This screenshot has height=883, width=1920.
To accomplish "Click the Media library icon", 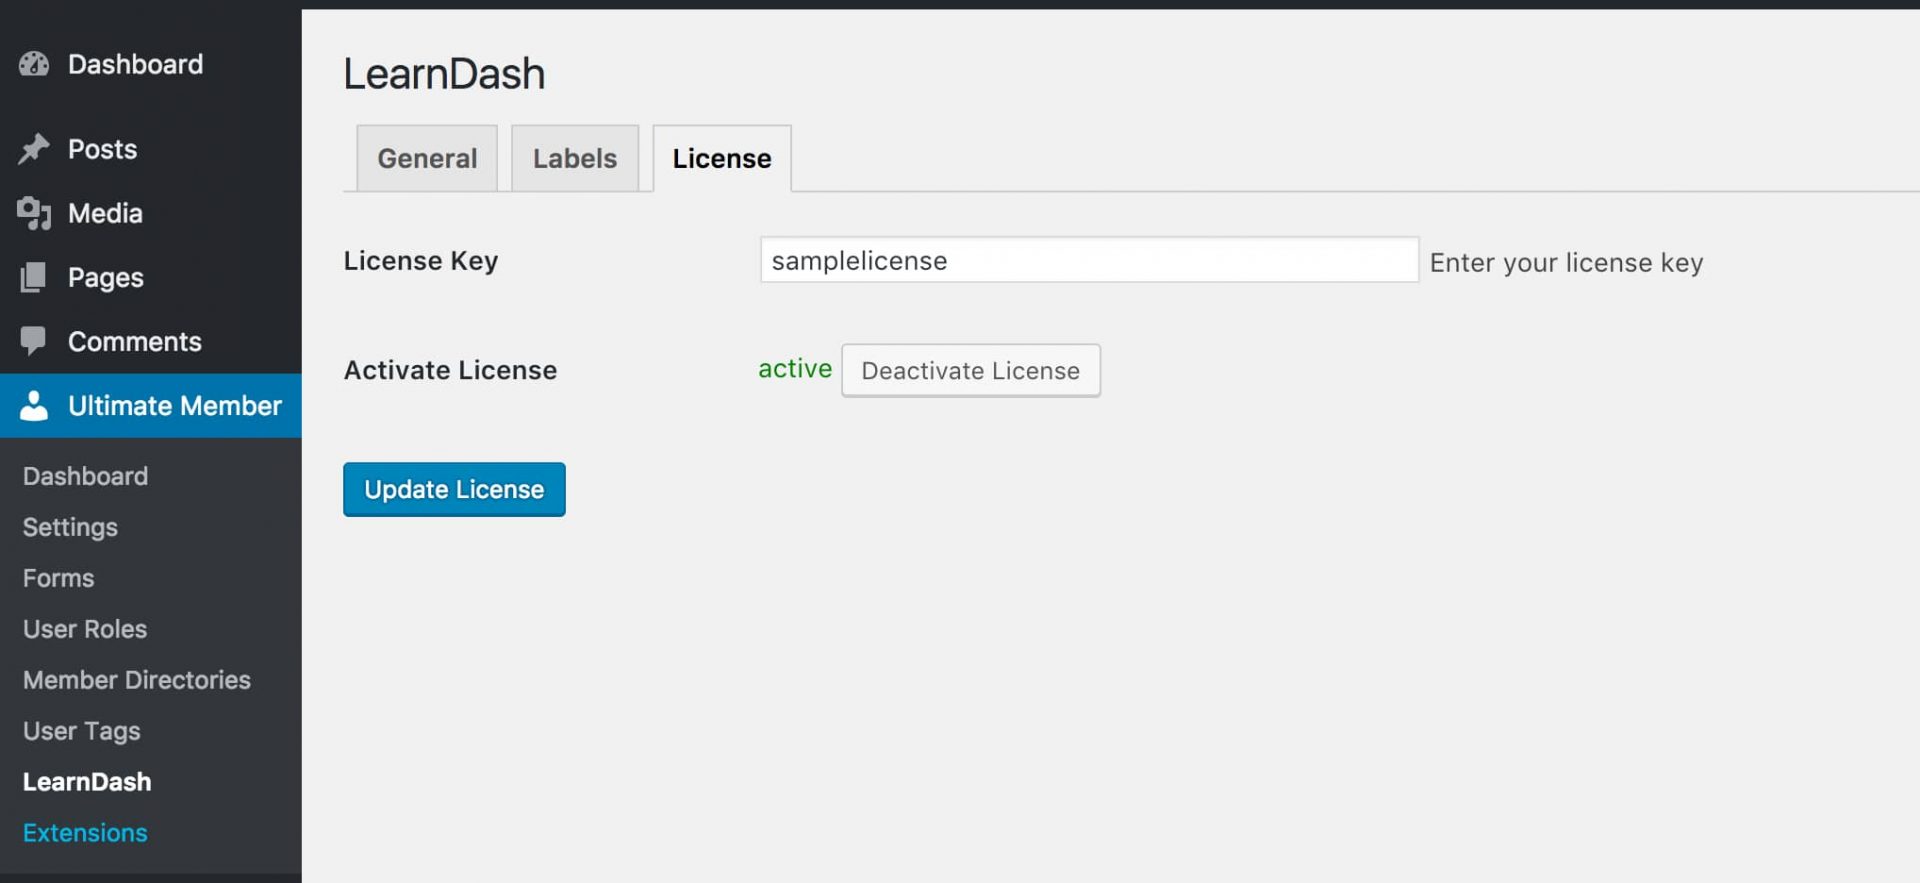I will pos(34,213).
